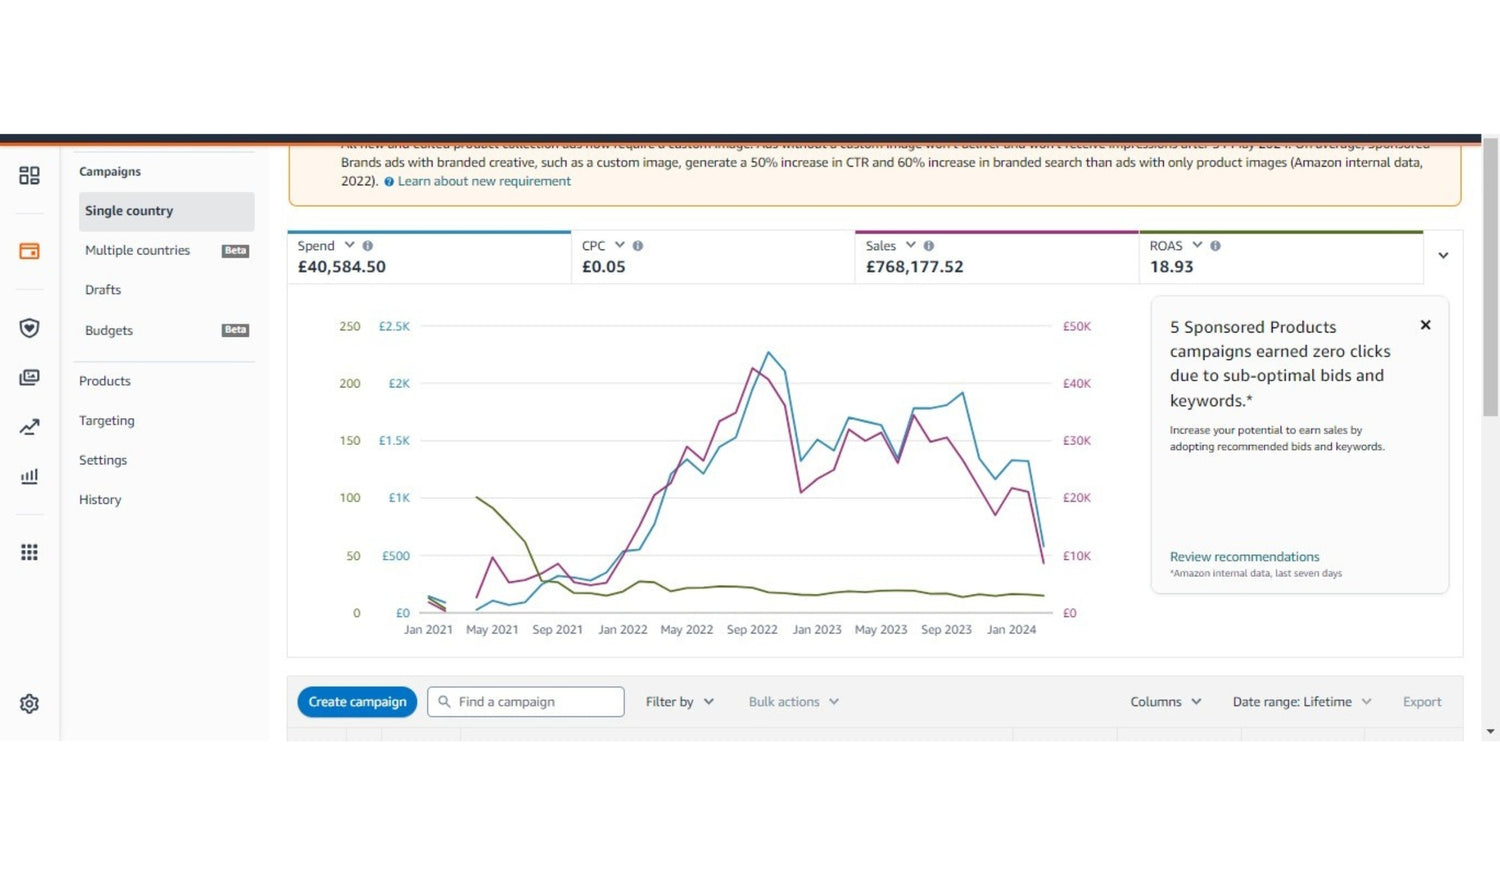This screenshot has height=875, width=1500.
Task: Open the Columns dropdown
Action: pyautogui.click(x=1165, y=702)
